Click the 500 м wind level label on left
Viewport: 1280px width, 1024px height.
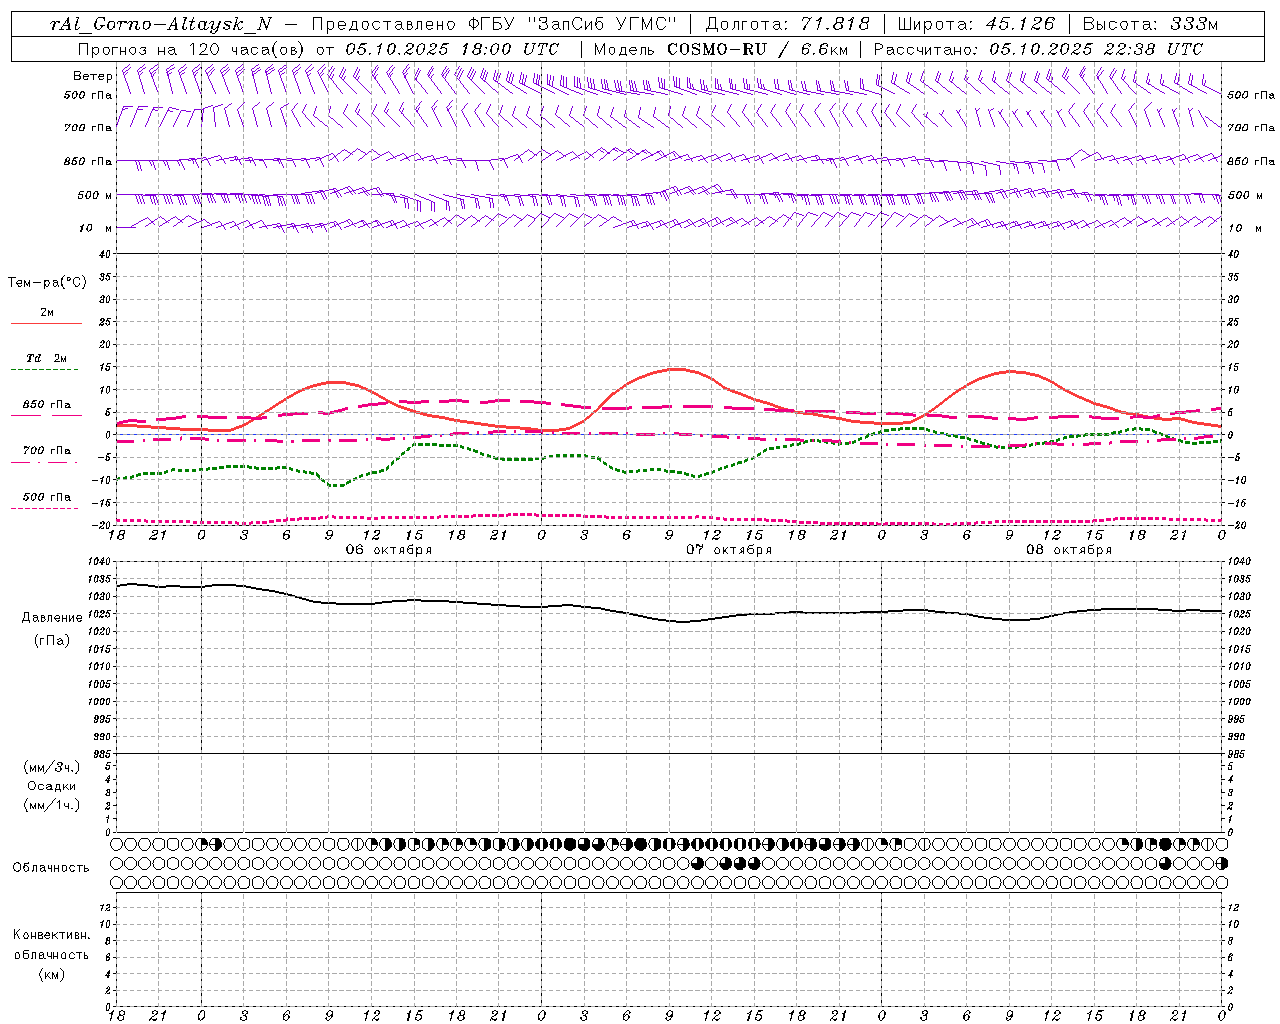click(95, 195)
